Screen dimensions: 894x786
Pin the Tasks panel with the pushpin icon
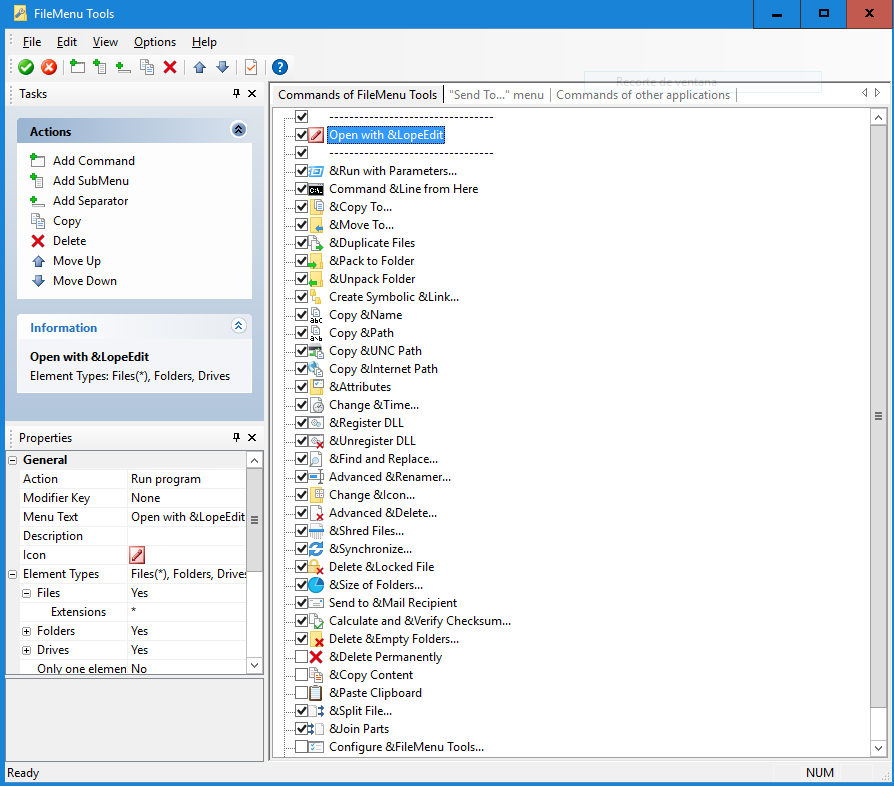[237, 93]
